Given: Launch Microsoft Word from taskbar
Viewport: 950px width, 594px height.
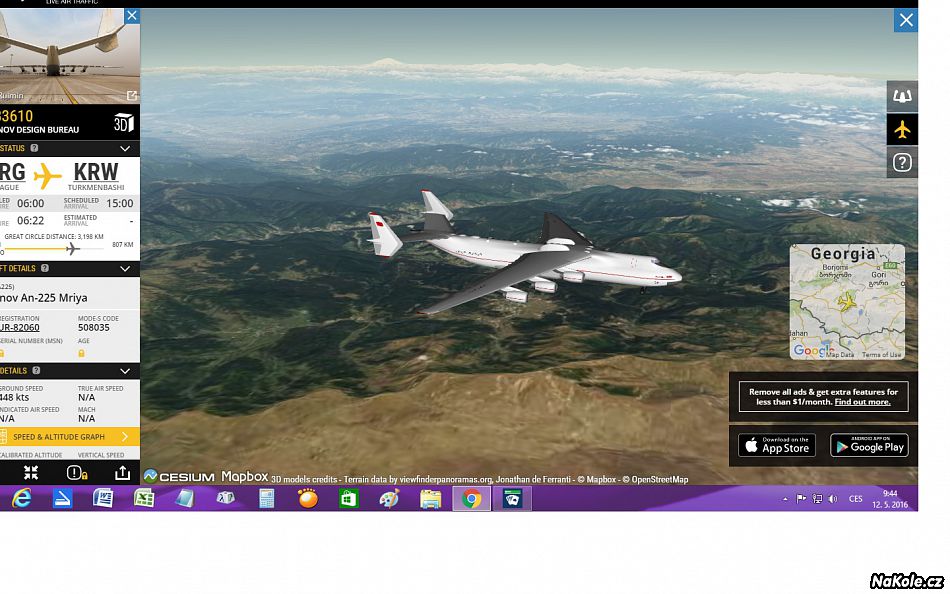Looking at the screenshot, I should 103,498.
